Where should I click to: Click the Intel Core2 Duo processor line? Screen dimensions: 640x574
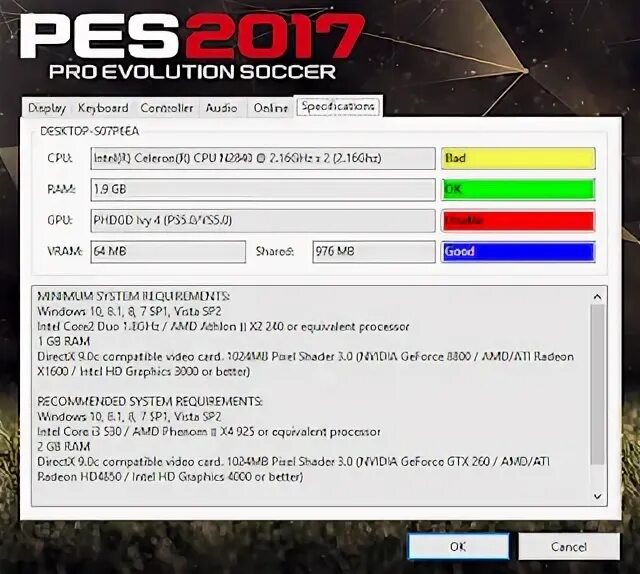(x=223, y=327)
